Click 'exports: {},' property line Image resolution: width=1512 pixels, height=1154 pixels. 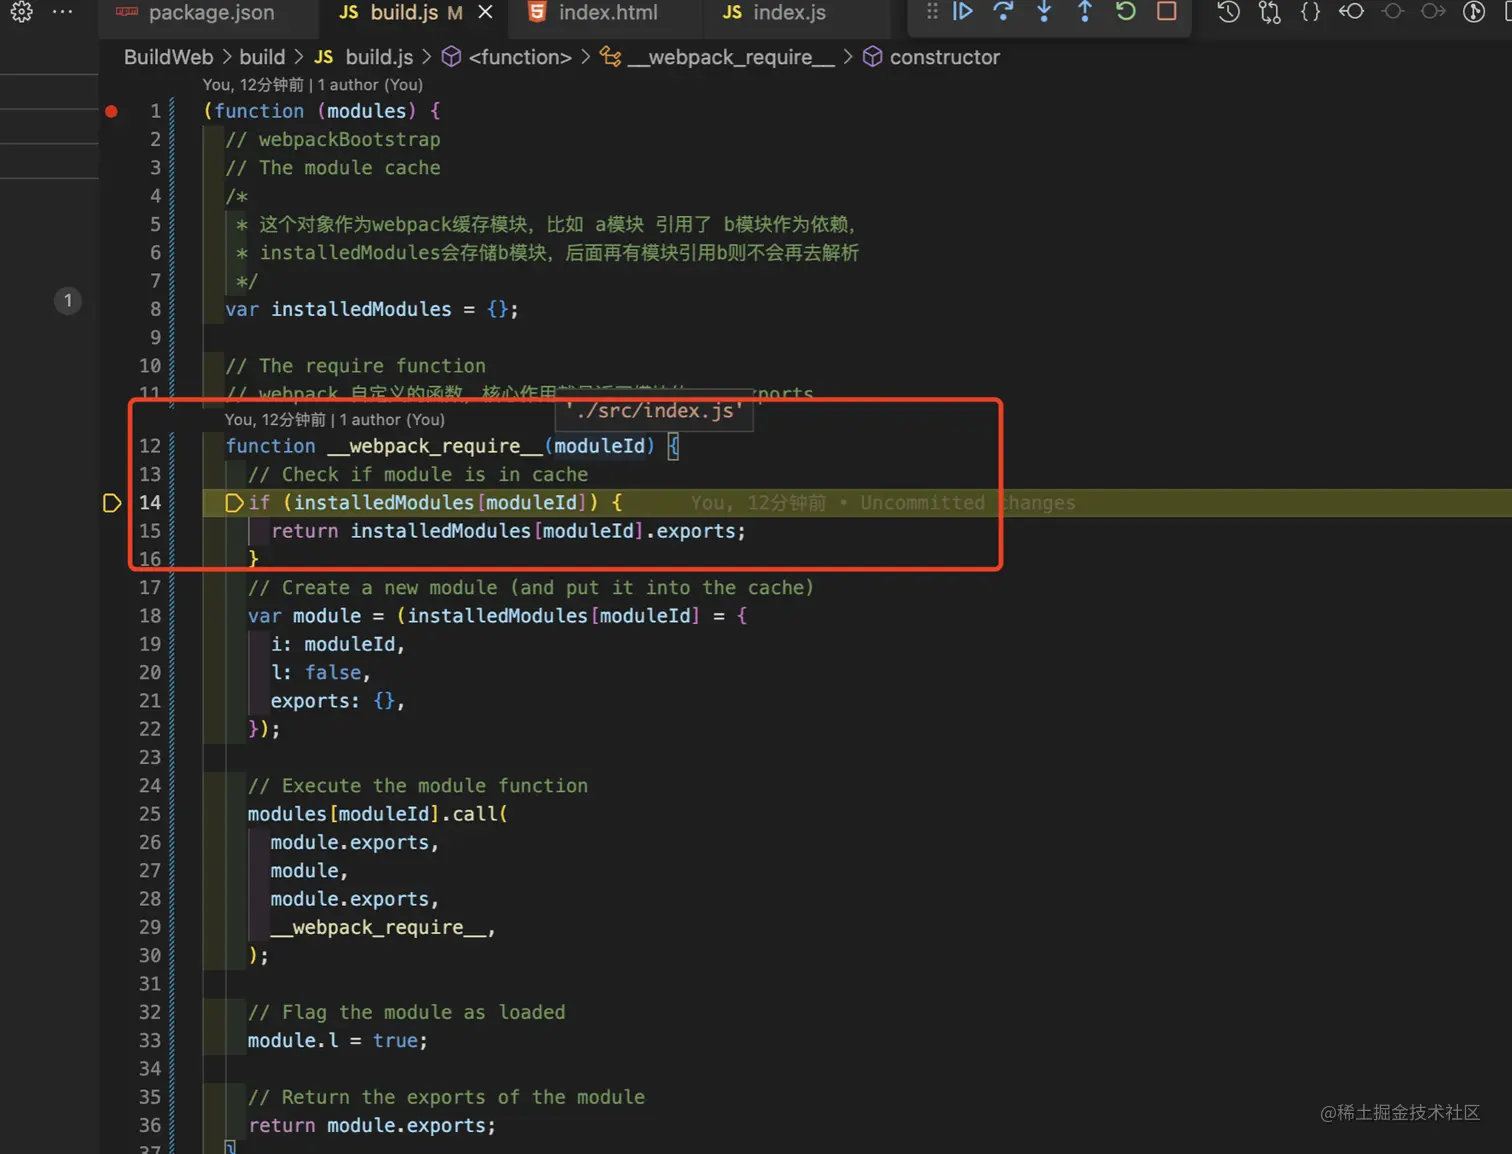(338, 701)
